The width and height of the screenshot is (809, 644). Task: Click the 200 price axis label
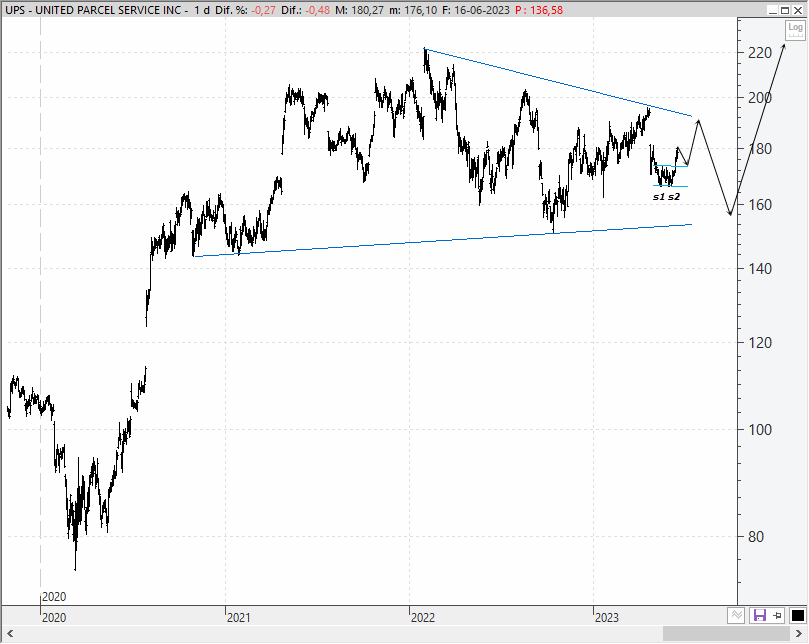[x=760, y=98]
